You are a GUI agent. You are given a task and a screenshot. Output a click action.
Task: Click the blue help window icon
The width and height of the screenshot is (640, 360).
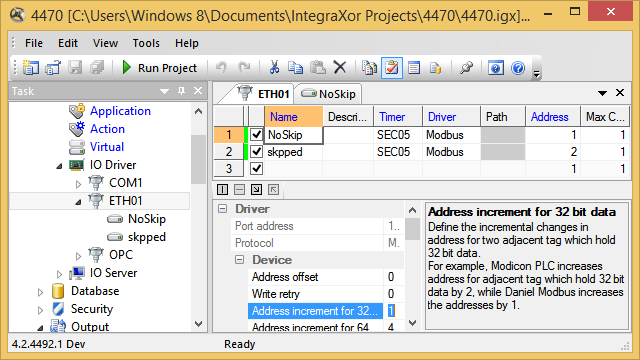tap(496, 67)
